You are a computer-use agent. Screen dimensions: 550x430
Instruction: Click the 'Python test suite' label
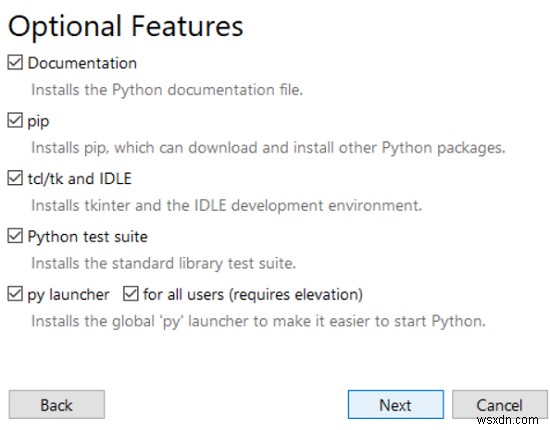87,237
